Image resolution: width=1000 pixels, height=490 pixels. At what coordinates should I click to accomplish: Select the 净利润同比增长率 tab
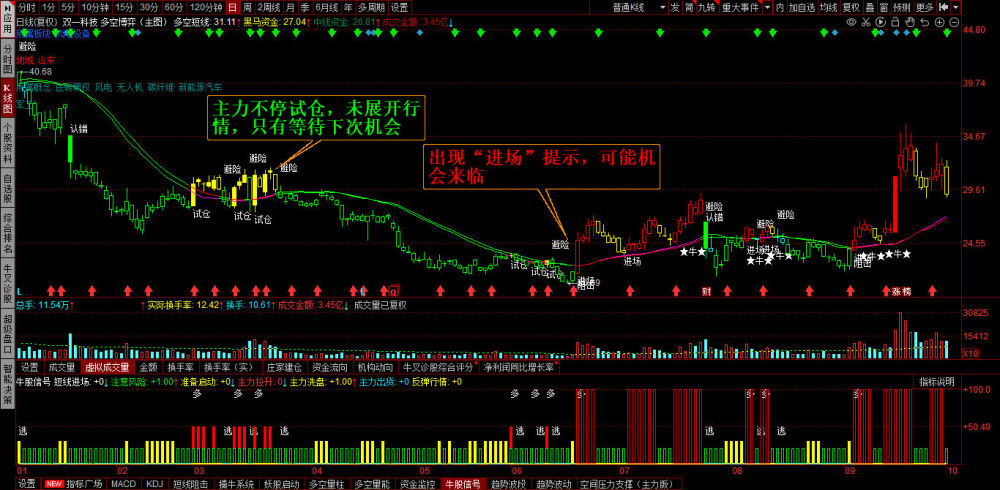click(x=520, y=368)
